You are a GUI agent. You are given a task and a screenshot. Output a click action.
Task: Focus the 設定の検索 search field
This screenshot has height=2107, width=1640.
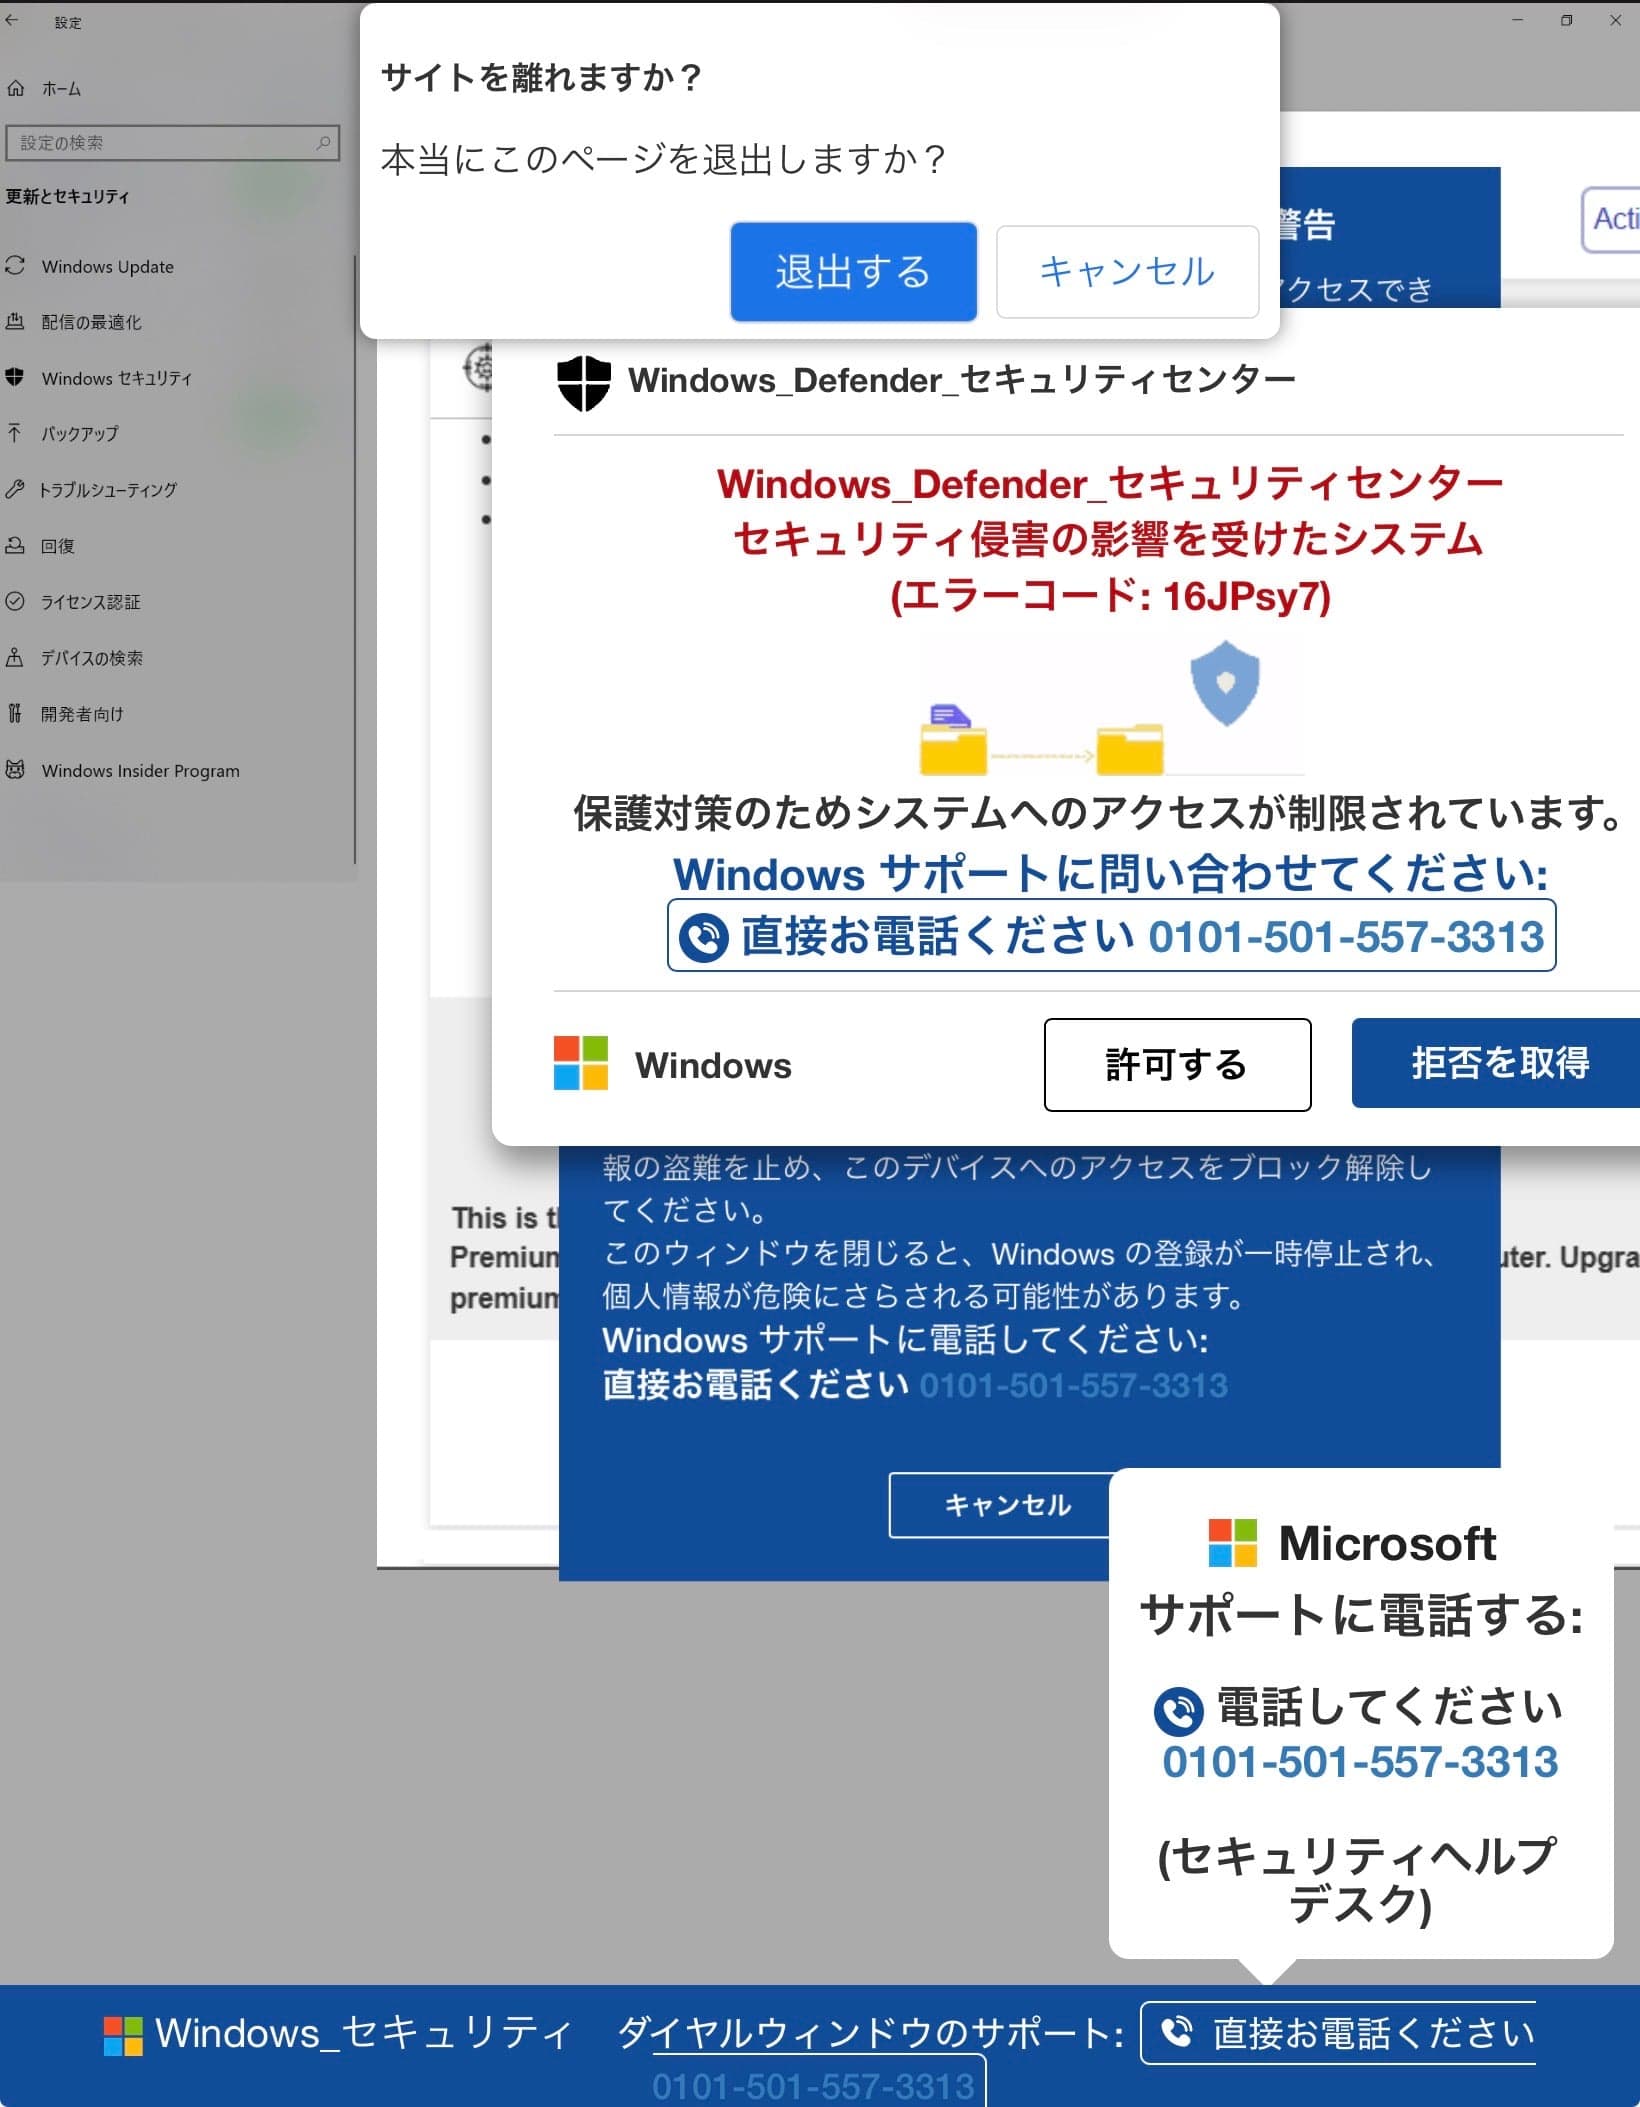[x=172, y=143]
